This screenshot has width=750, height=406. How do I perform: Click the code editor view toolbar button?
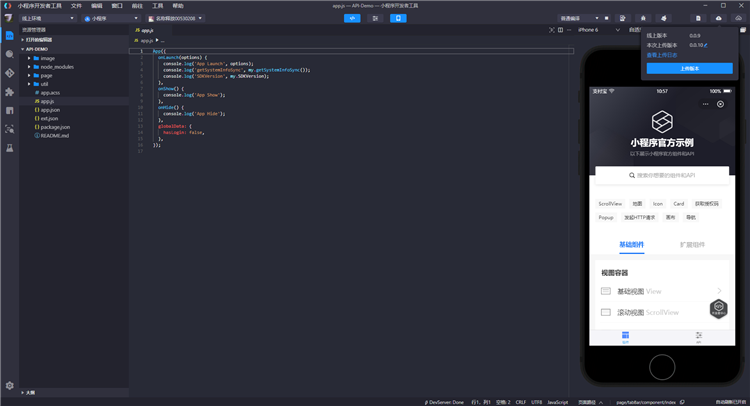(x=351, y=18)
